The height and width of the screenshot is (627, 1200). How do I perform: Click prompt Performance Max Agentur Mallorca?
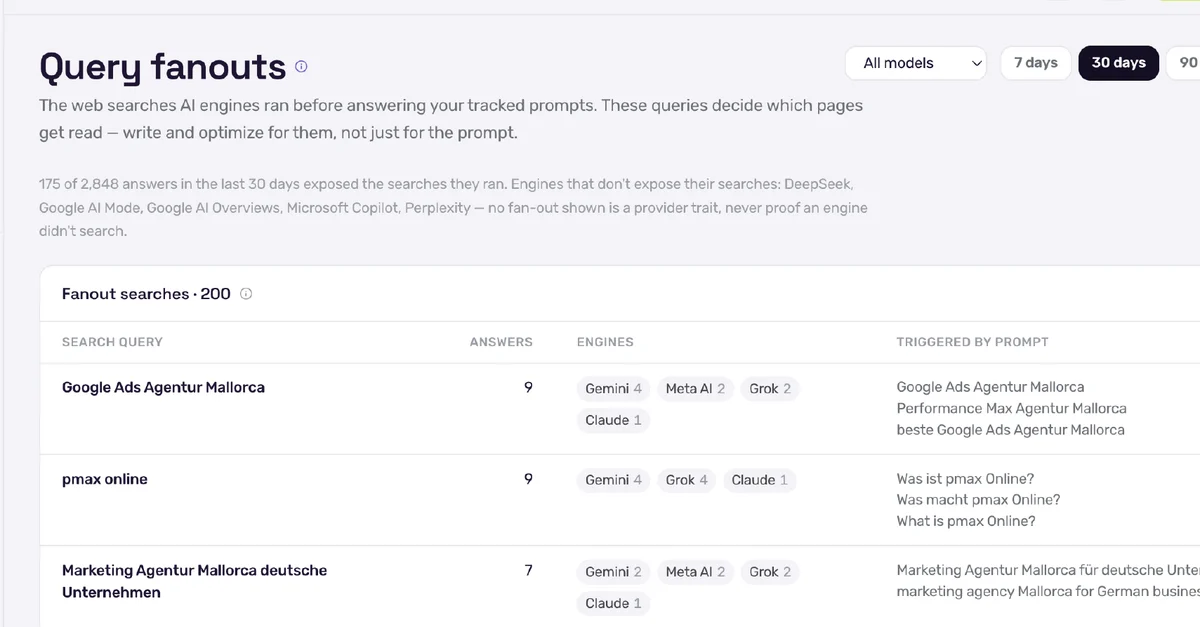click(1011, 408)
